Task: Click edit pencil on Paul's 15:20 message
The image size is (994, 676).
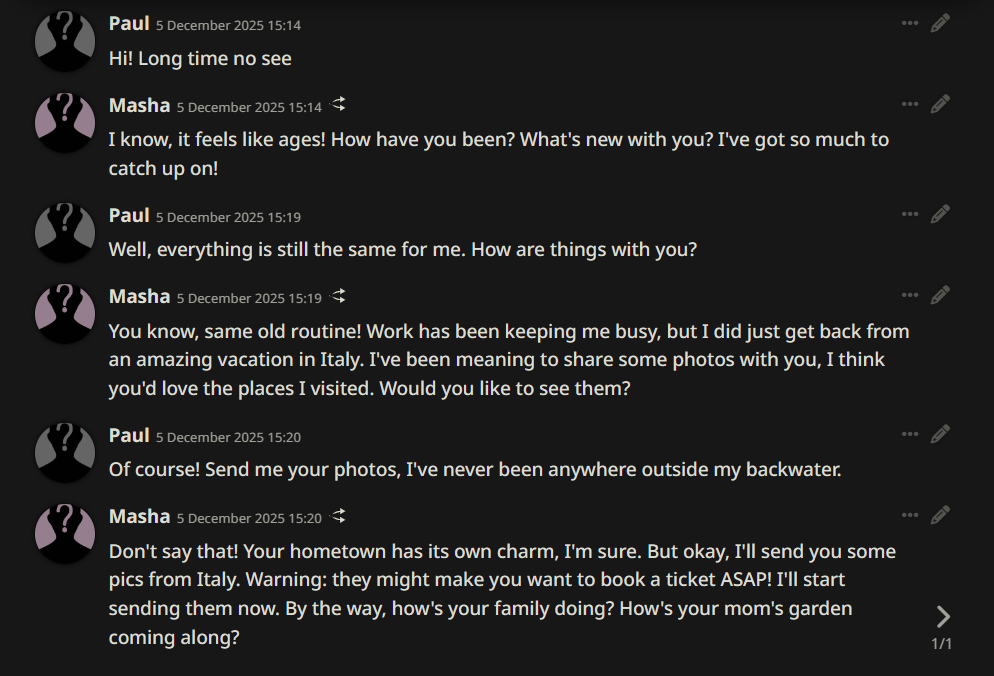Action: pos(940,434)
